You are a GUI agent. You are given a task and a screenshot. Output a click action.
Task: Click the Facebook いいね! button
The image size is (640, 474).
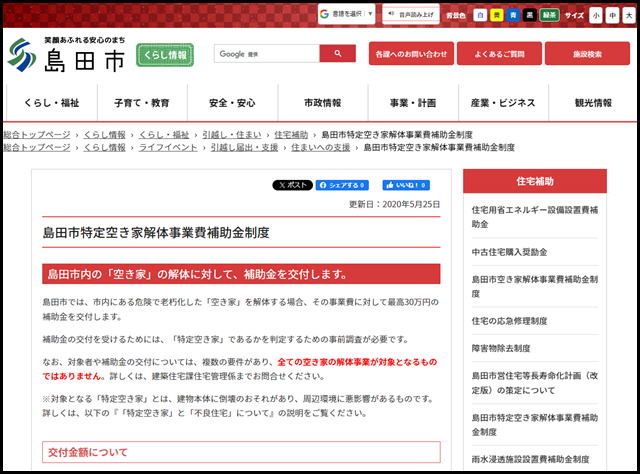[405, 185]
